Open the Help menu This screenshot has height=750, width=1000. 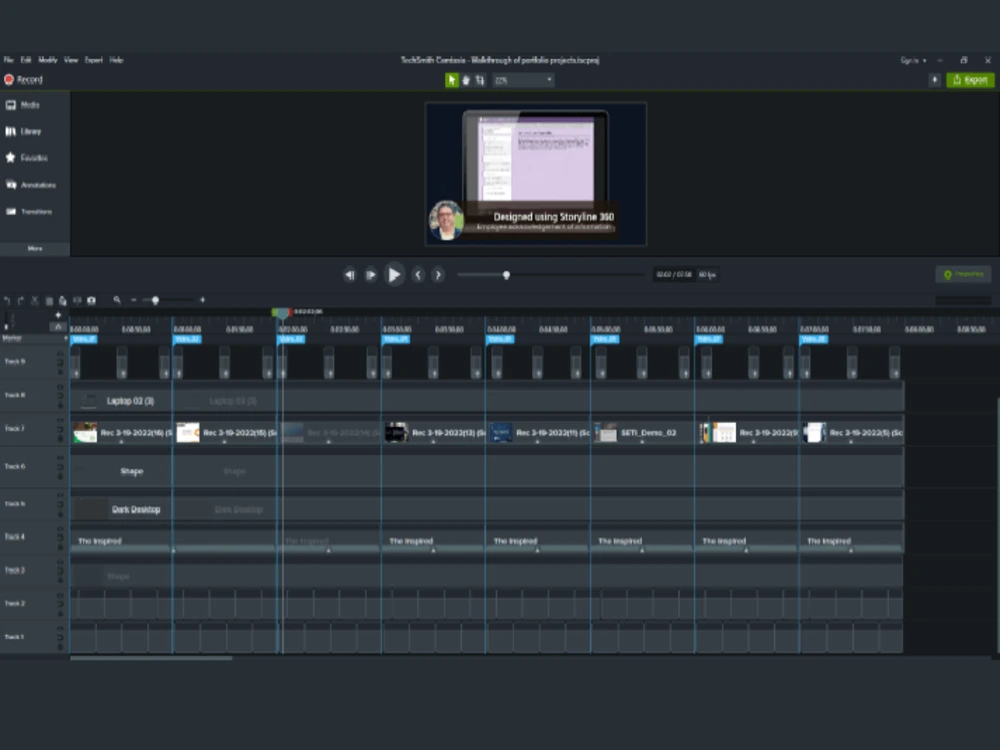[x=116, y=60]
